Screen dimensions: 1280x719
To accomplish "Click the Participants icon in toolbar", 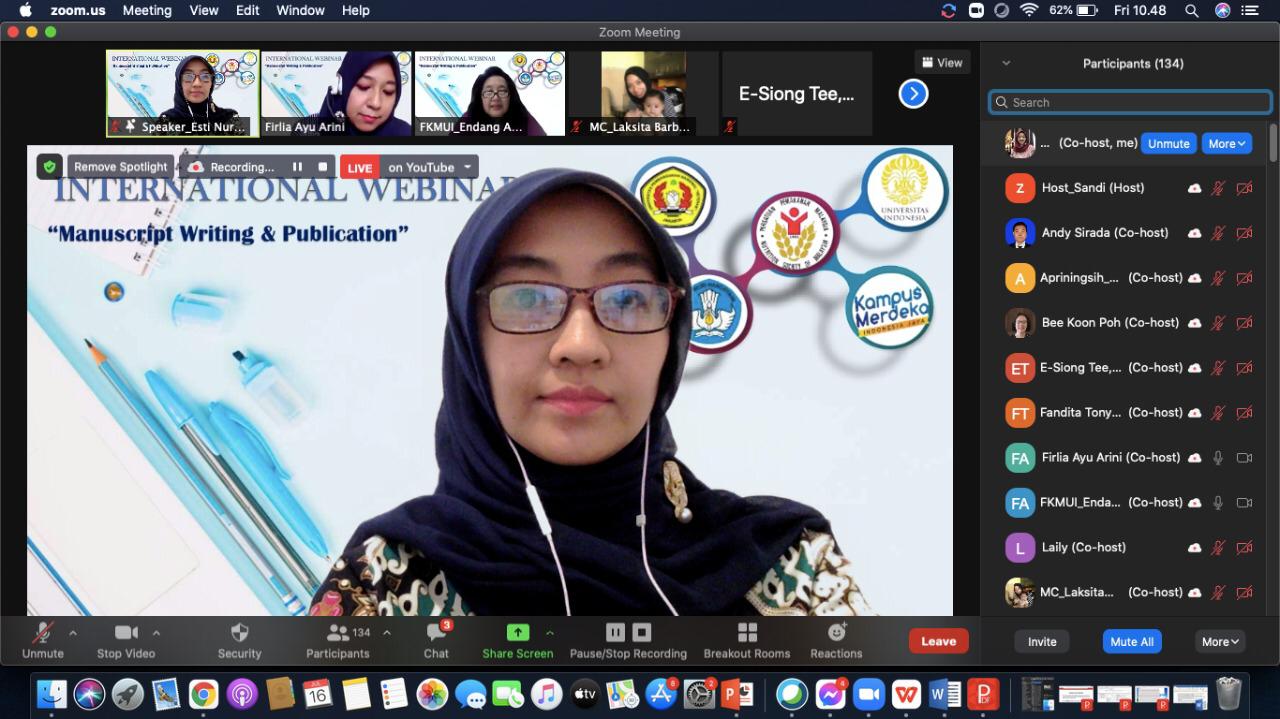I will click(x=338, y=633).
